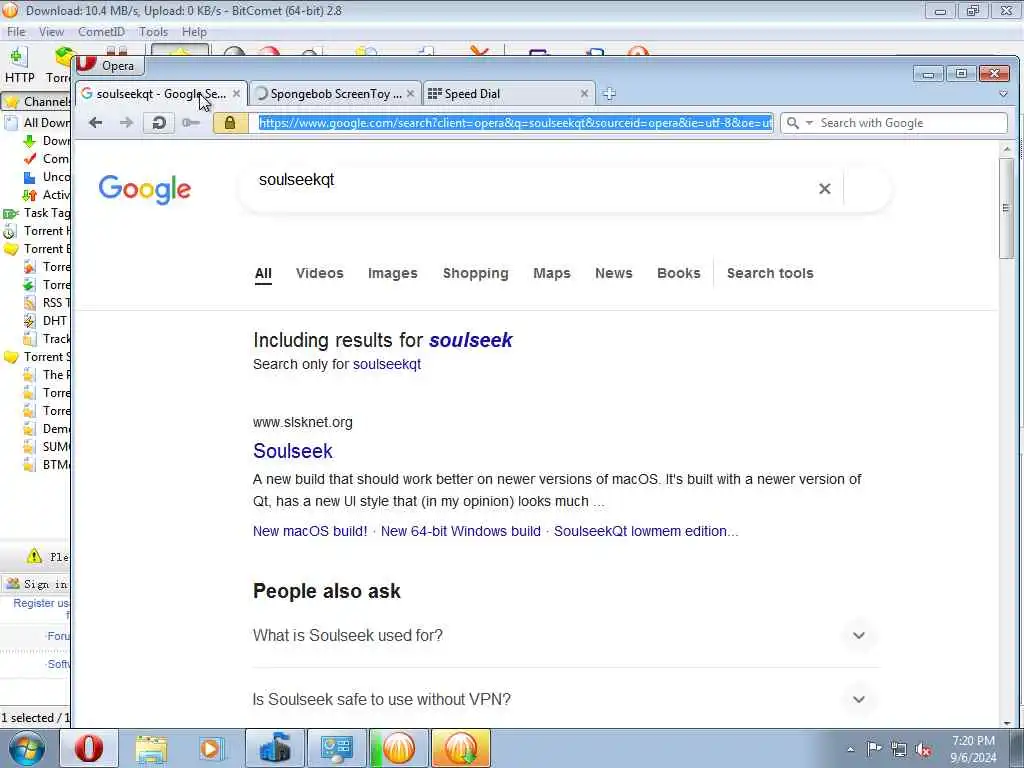The width and height of the screenshot is (1024, 768).
Task: Reload the page in Opera
Action: coord(159,123)
